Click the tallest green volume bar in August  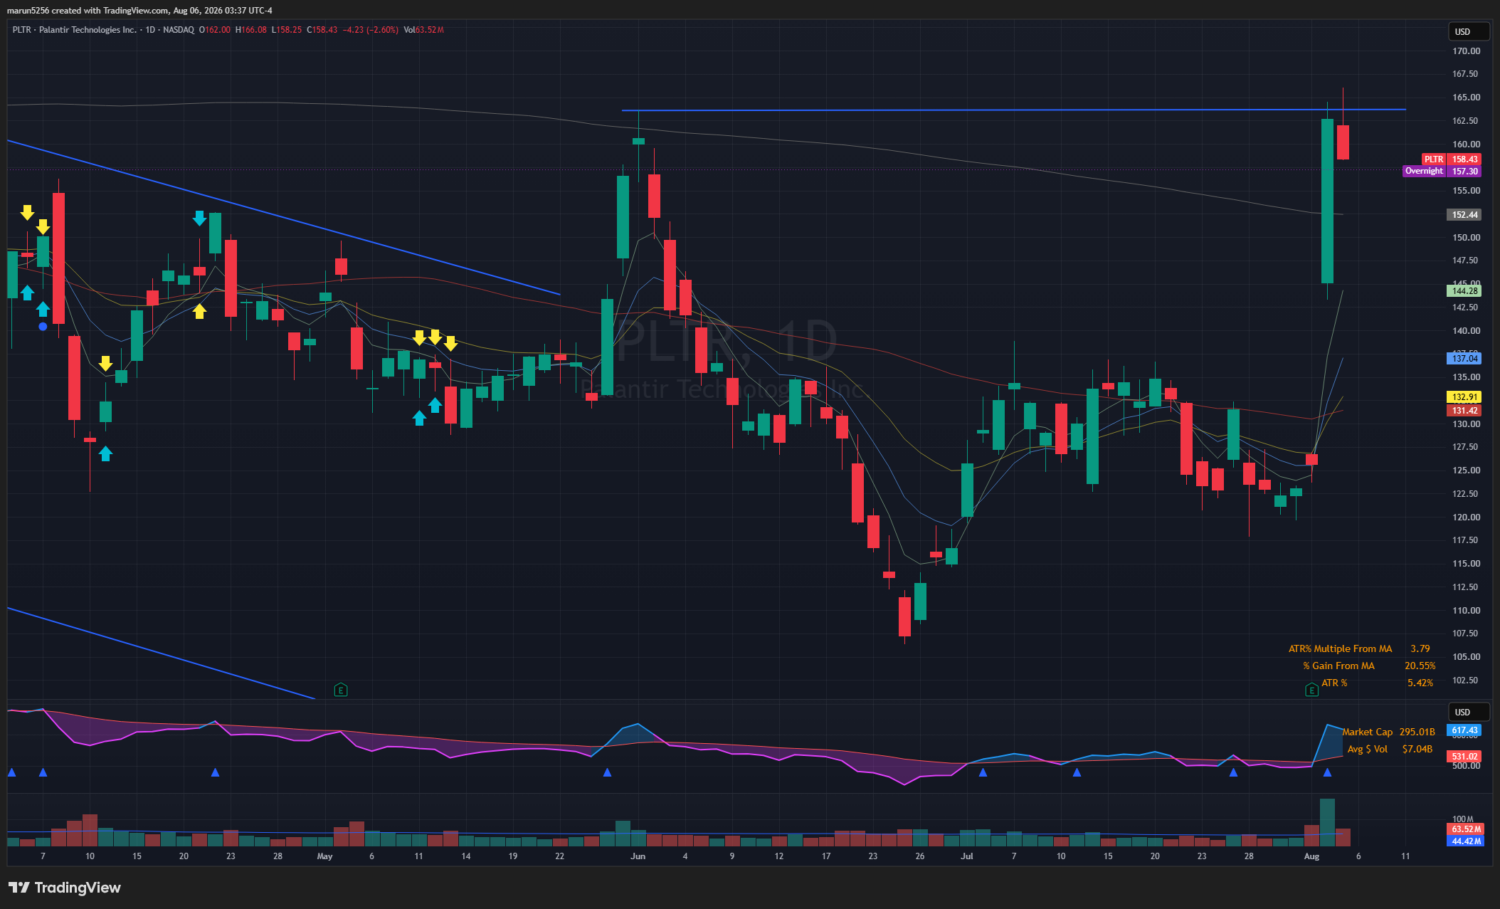click(x=1327, y=822)
